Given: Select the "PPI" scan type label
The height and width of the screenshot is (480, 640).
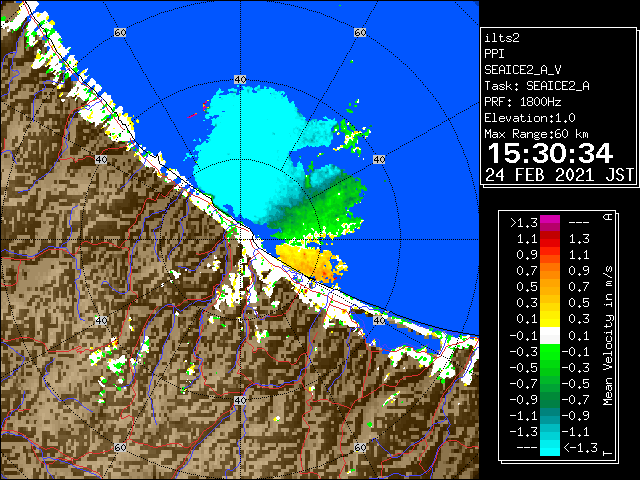Looking at the screenshot, I should click(494, 54).
